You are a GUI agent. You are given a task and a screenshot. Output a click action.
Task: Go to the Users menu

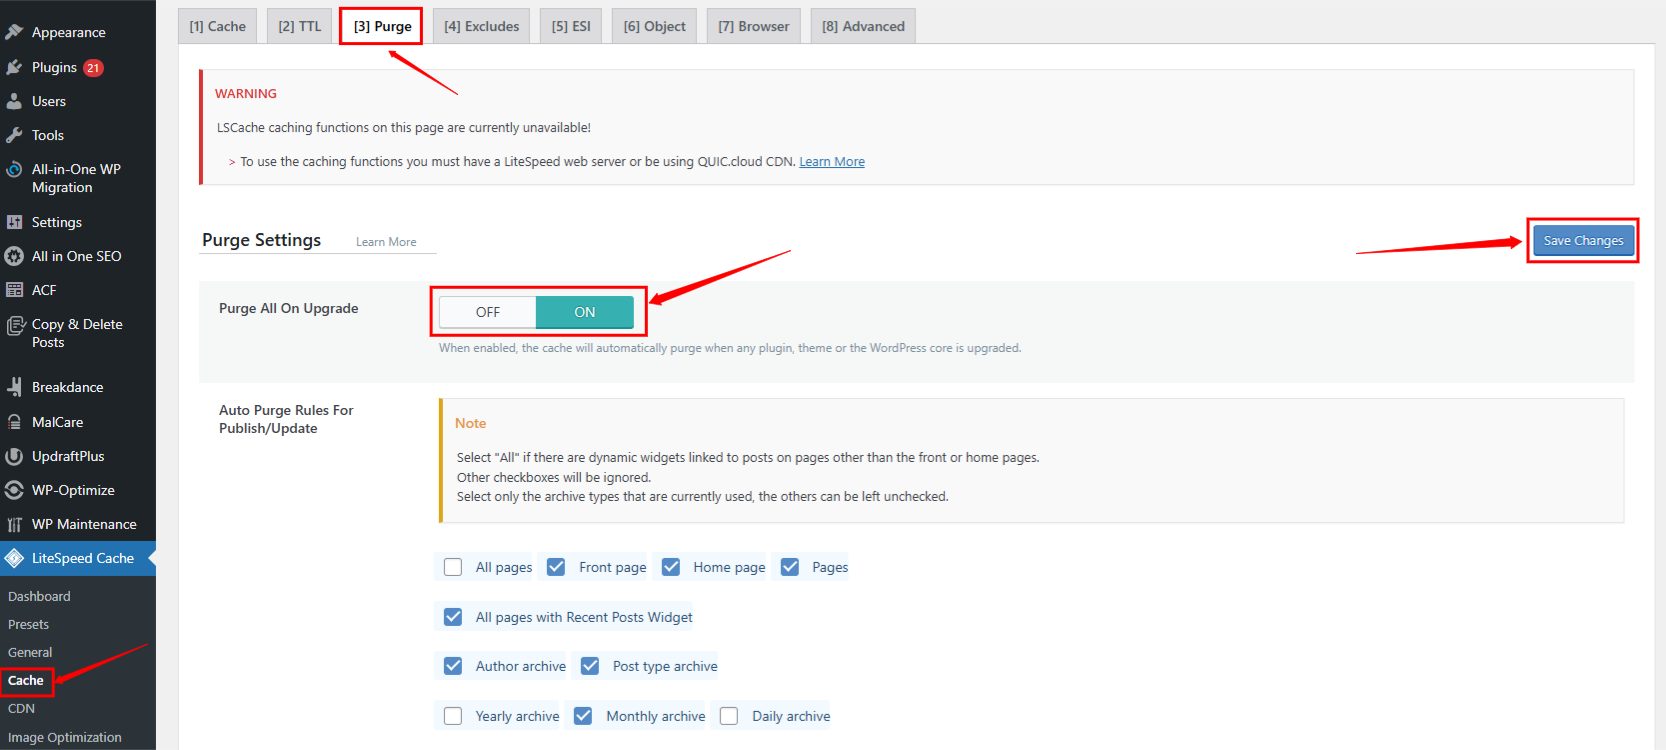pos(49,101)
